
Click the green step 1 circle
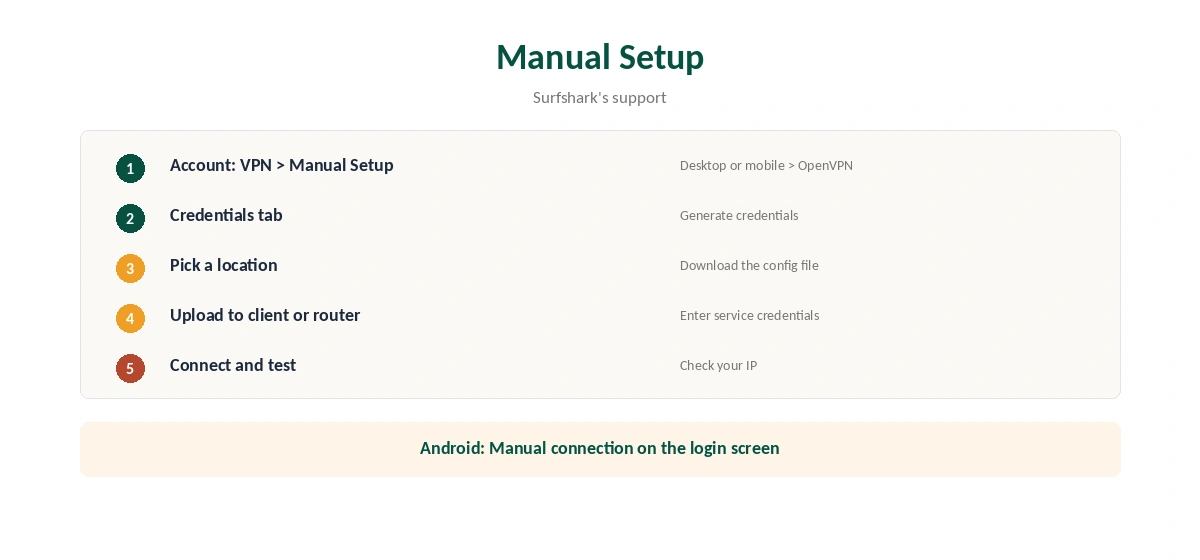coord(130,168)
